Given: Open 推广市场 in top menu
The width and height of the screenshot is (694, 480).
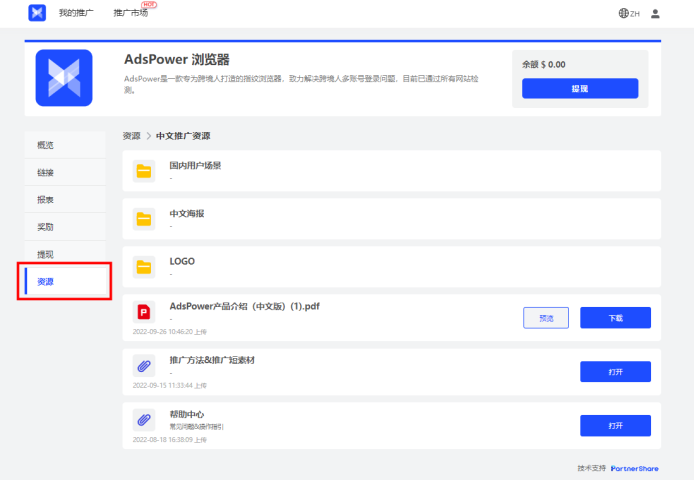Looking at the screenshot, I should click(131, 13).
